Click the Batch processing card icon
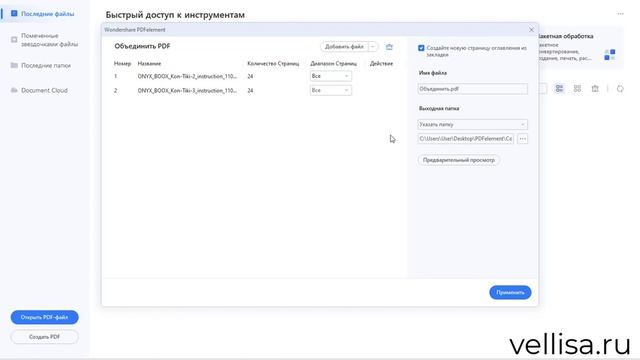The height and width of the screenshot is (360, 640). (610, 55)
